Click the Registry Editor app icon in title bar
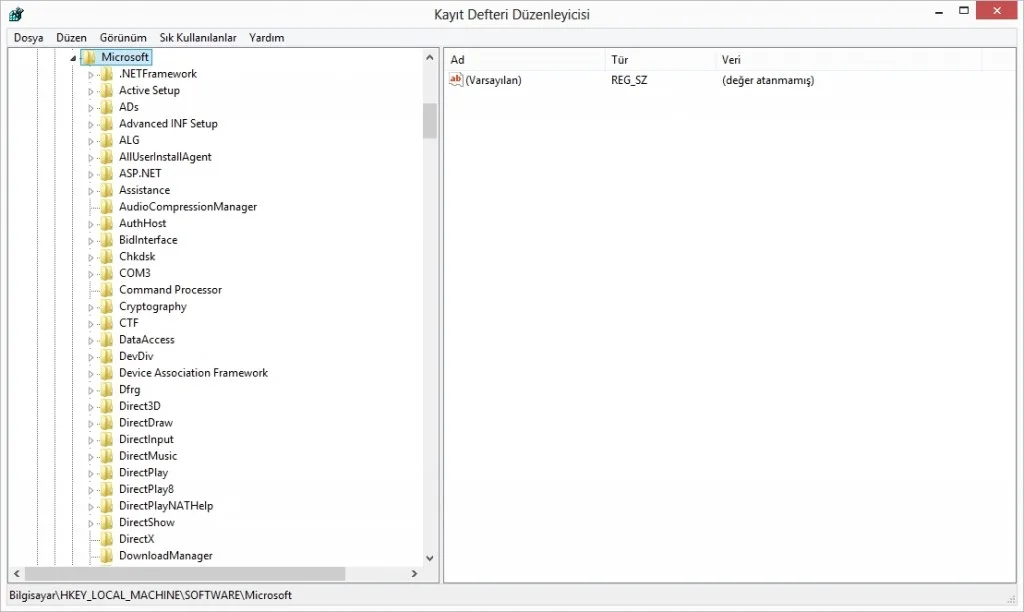The width and height of the screenshot is (1024, 612). pyautogui.click(x=16, y=14)
